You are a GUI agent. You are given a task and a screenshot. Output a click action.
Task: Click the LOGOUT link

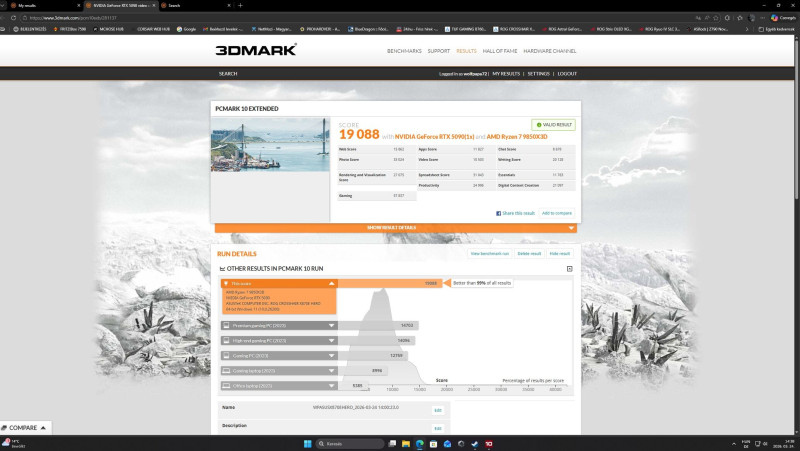pyautogui.click(x=567, y=74)
